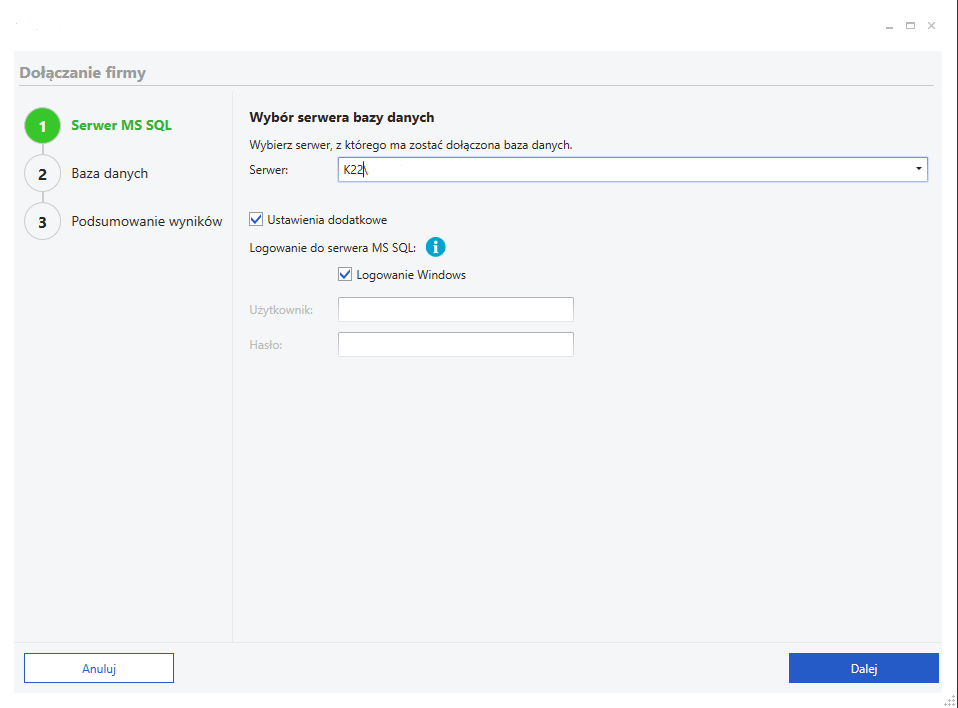Screen dimensions: 958x708
Task: Close the Dołączanie firmy window
Action: coord(931,26)
